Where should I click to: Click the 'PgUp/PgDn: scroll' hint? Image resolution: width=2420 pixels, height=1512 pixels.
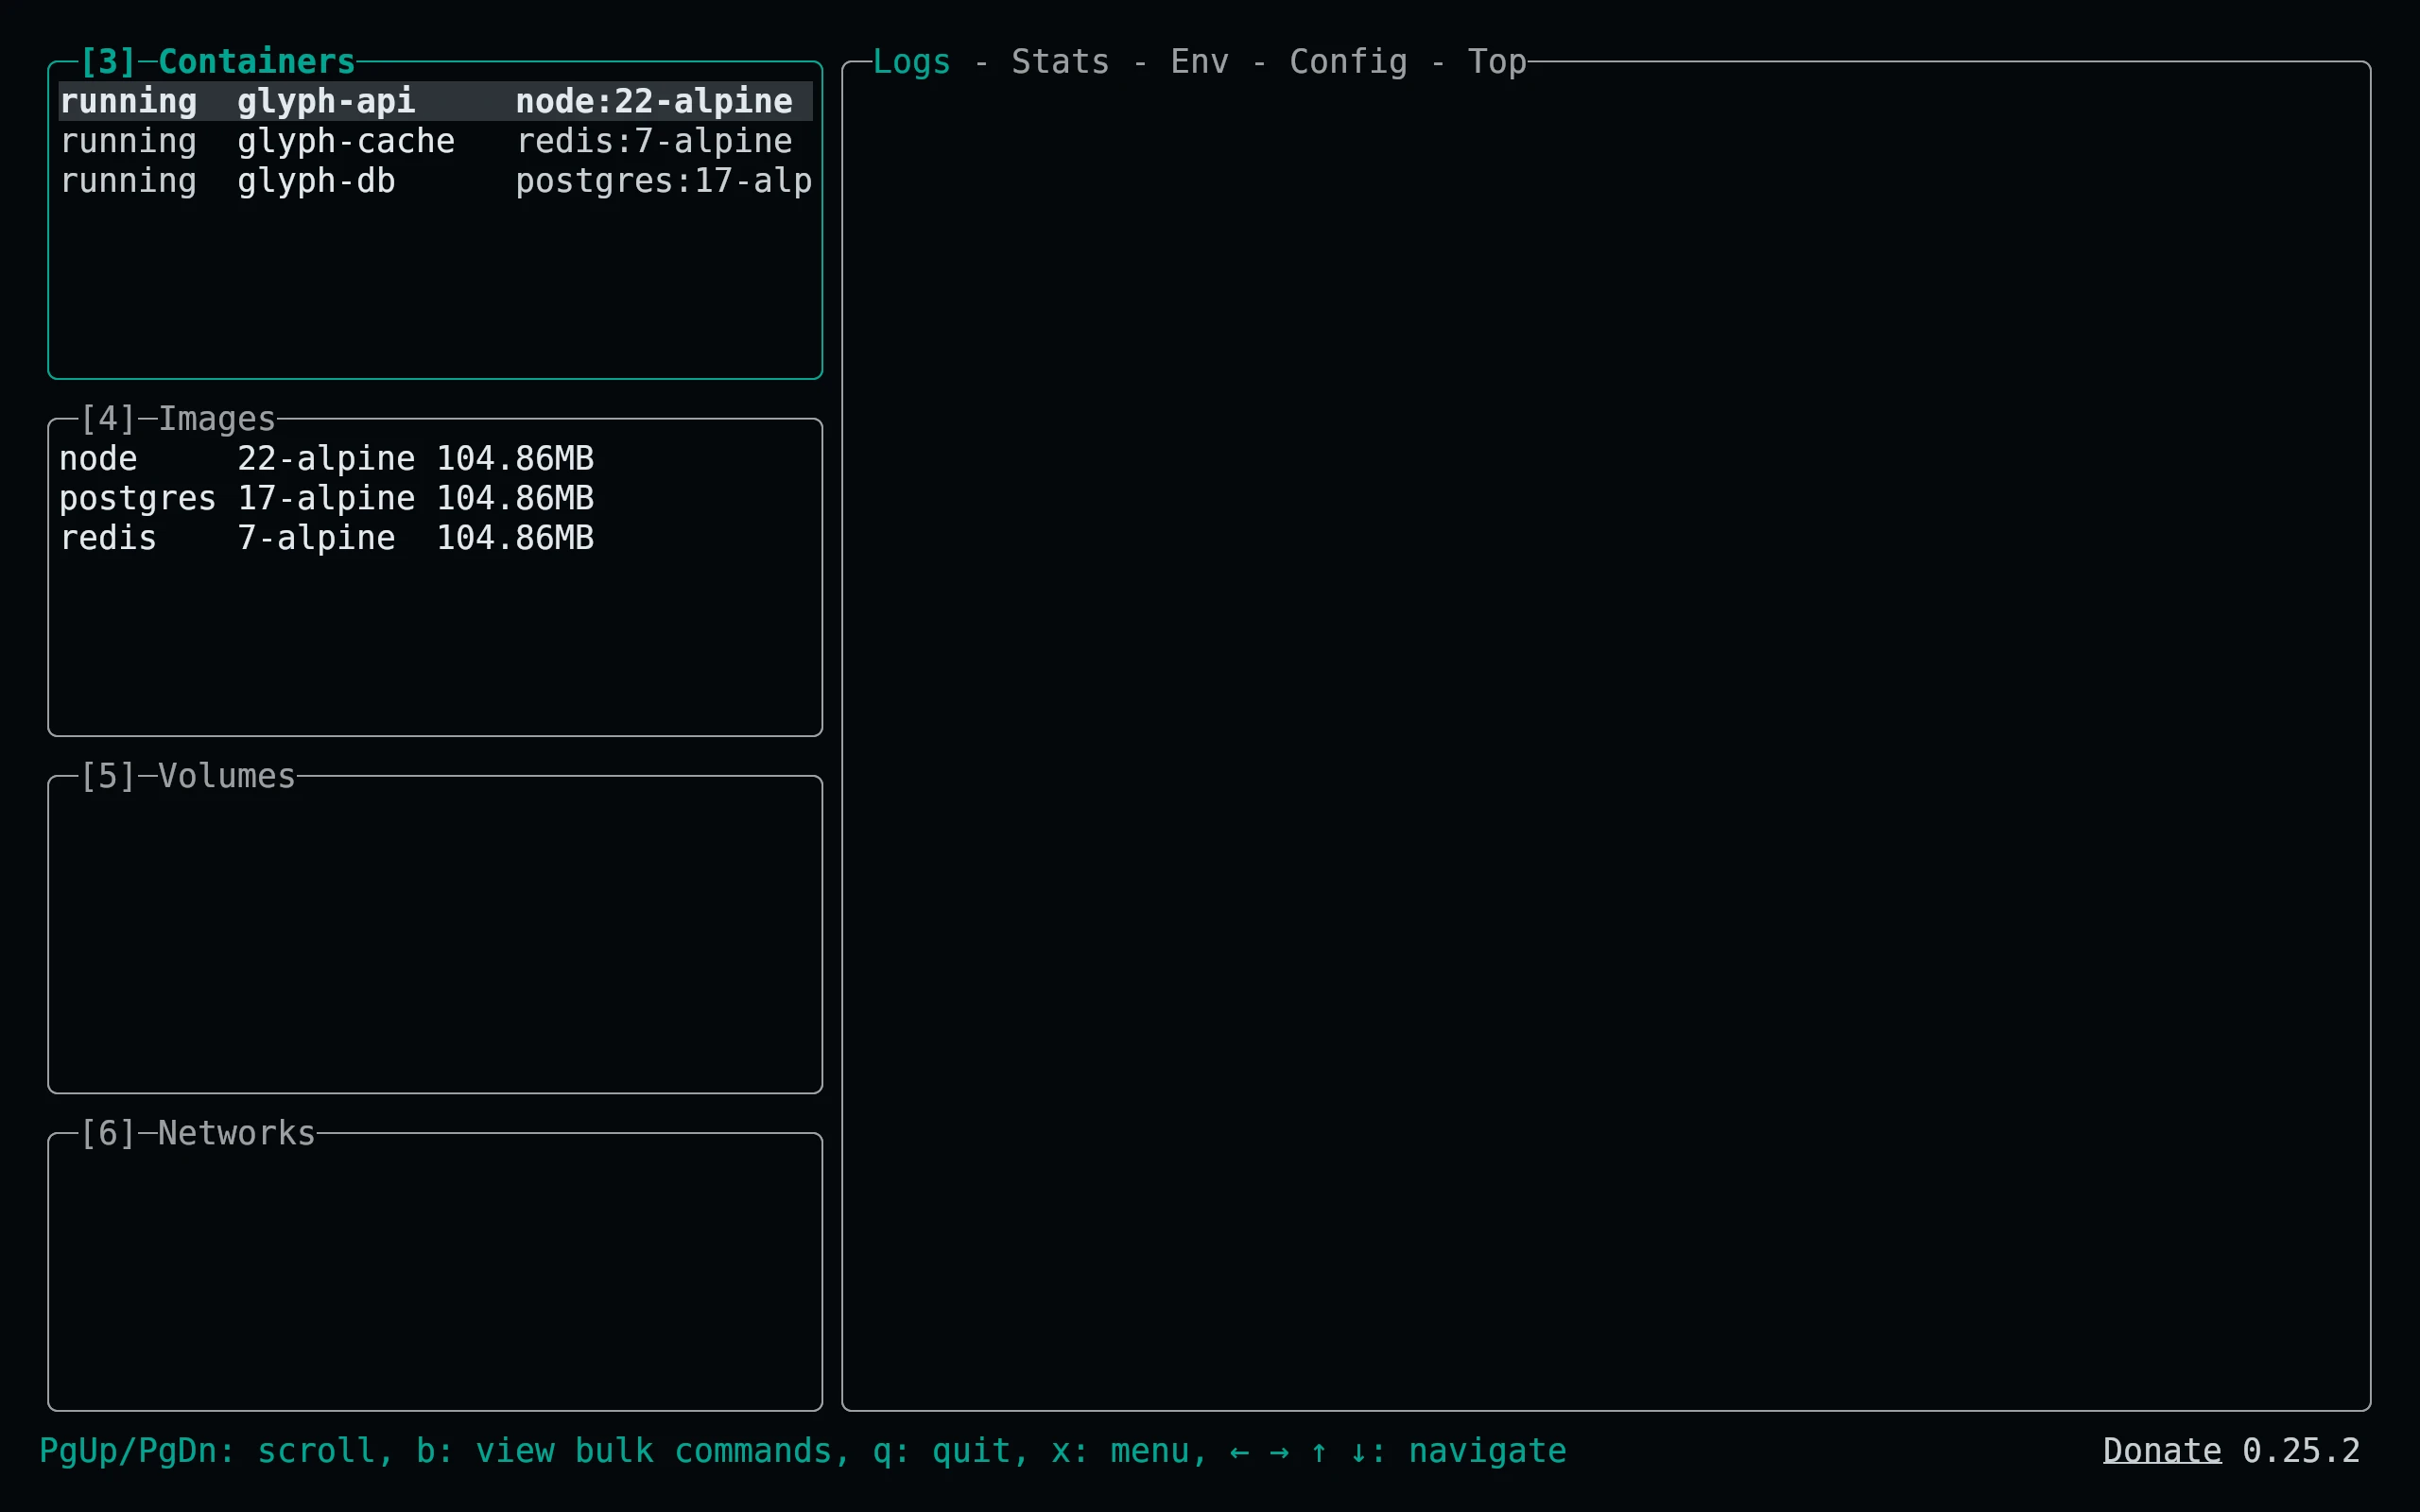(x=207, y=1450)
